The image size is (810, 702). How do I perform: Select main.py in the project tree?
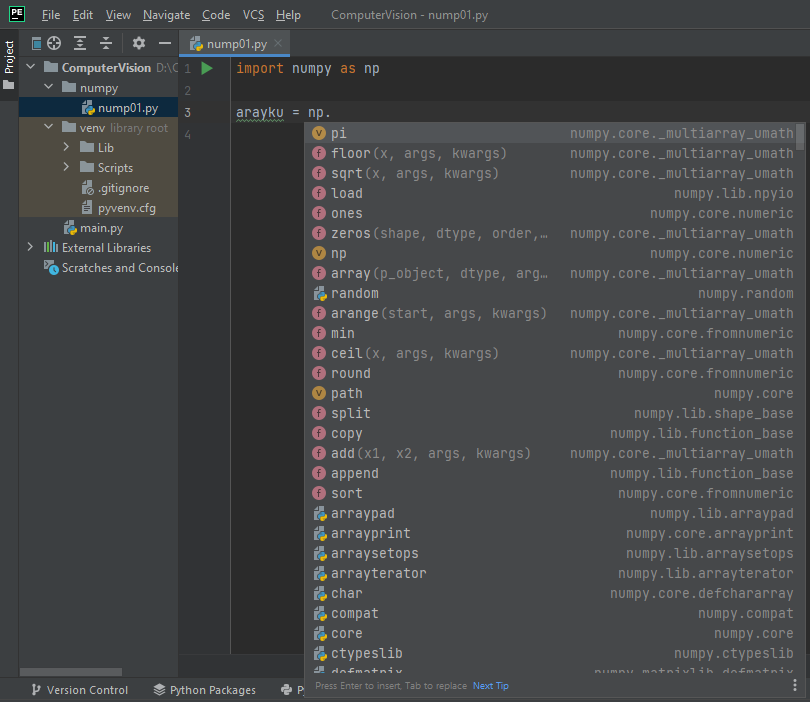coord(99,228)
